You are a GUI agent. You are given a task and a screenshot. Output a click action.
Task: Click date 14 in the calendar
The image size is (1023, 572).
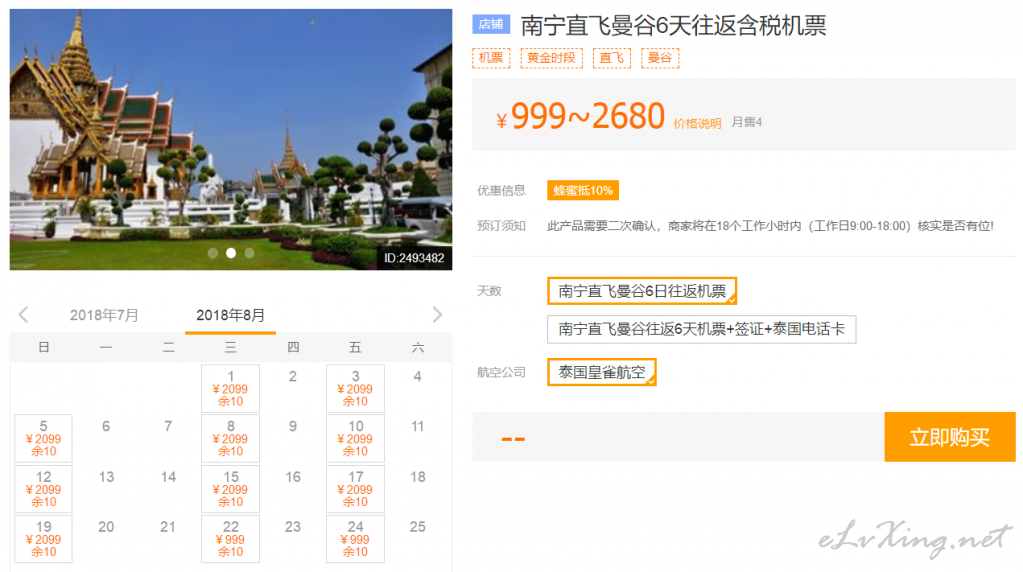click(168, 477)
